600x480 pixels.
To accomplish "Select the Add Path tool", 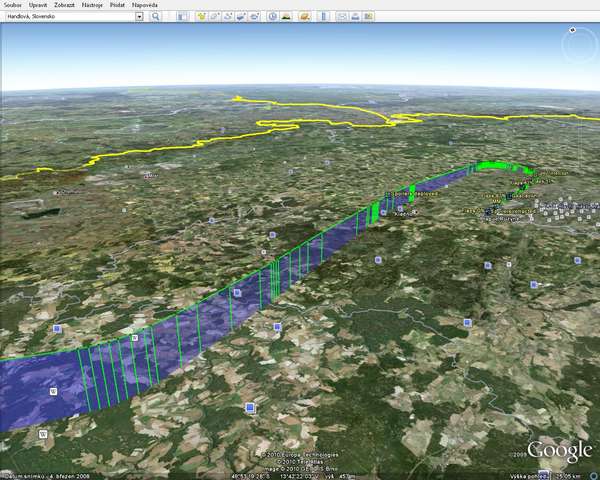I will [230, 17].
